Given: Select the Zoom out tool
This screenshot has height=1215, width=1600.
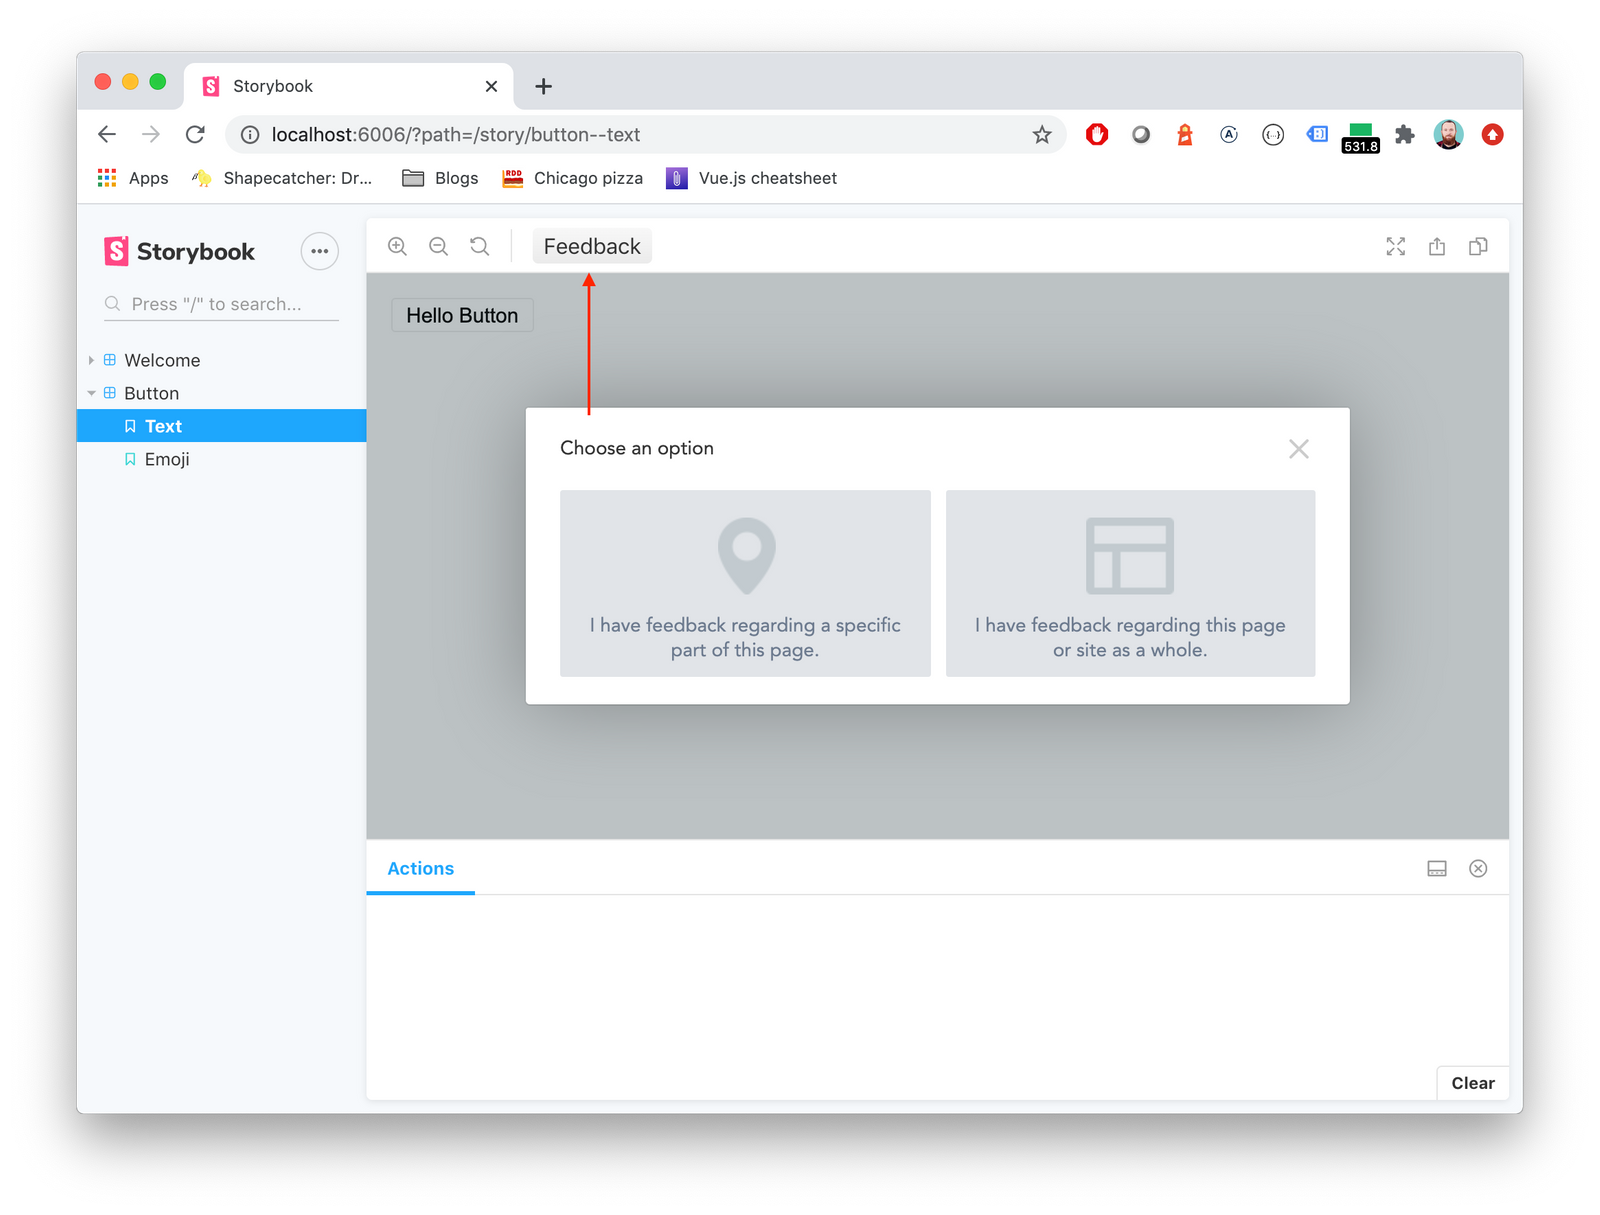Looking at the screenshot, I should (x=438, y=246).
